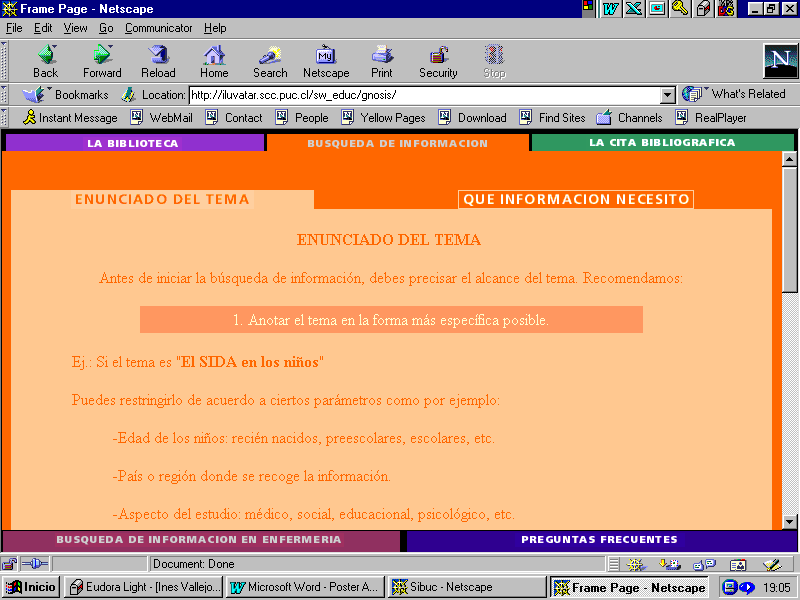800x600 pixels.
Task: Expand the Location URL history dropdown arrow
Action: click(668, 96)
